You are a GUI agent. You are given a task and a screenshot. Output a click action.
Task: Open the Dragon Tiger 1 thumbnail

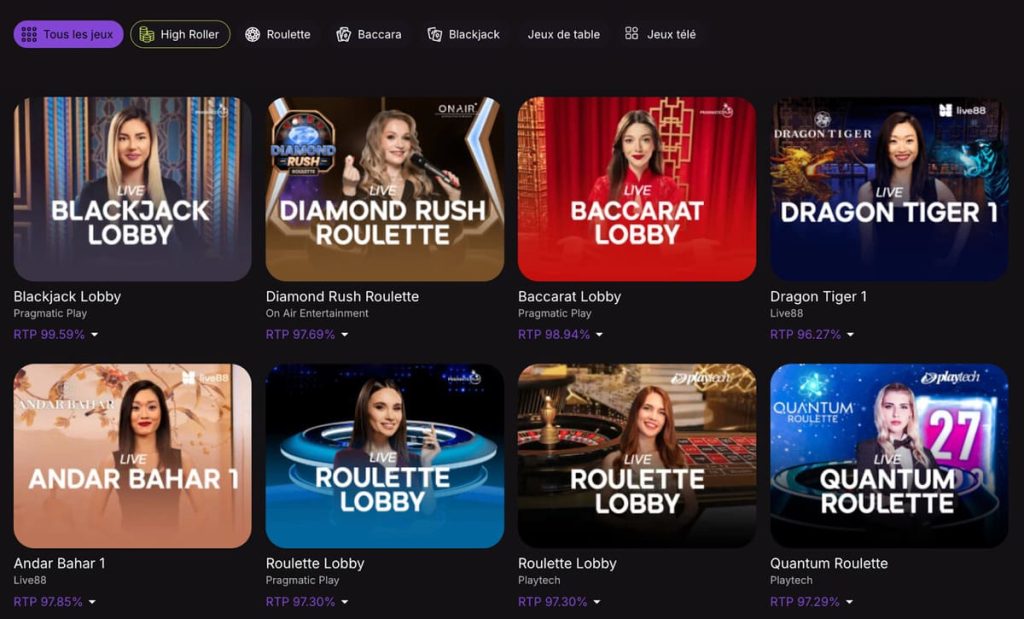889,189
